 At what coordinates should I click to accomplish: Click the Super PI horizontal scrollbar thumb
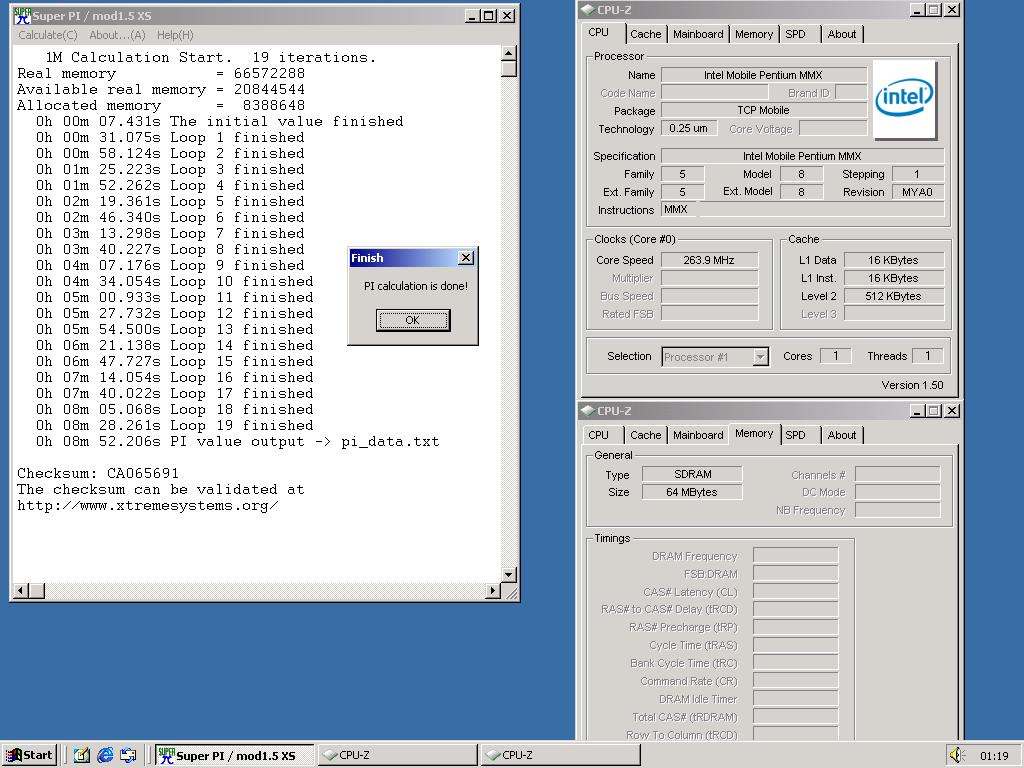(x=37, y=591)
